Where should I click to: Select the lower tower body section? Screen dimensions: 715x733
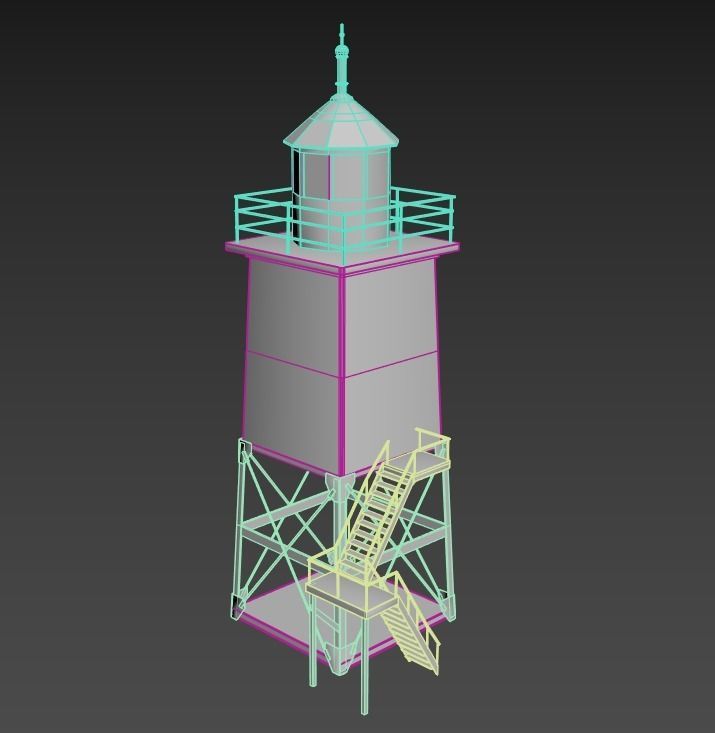[343, 416]
